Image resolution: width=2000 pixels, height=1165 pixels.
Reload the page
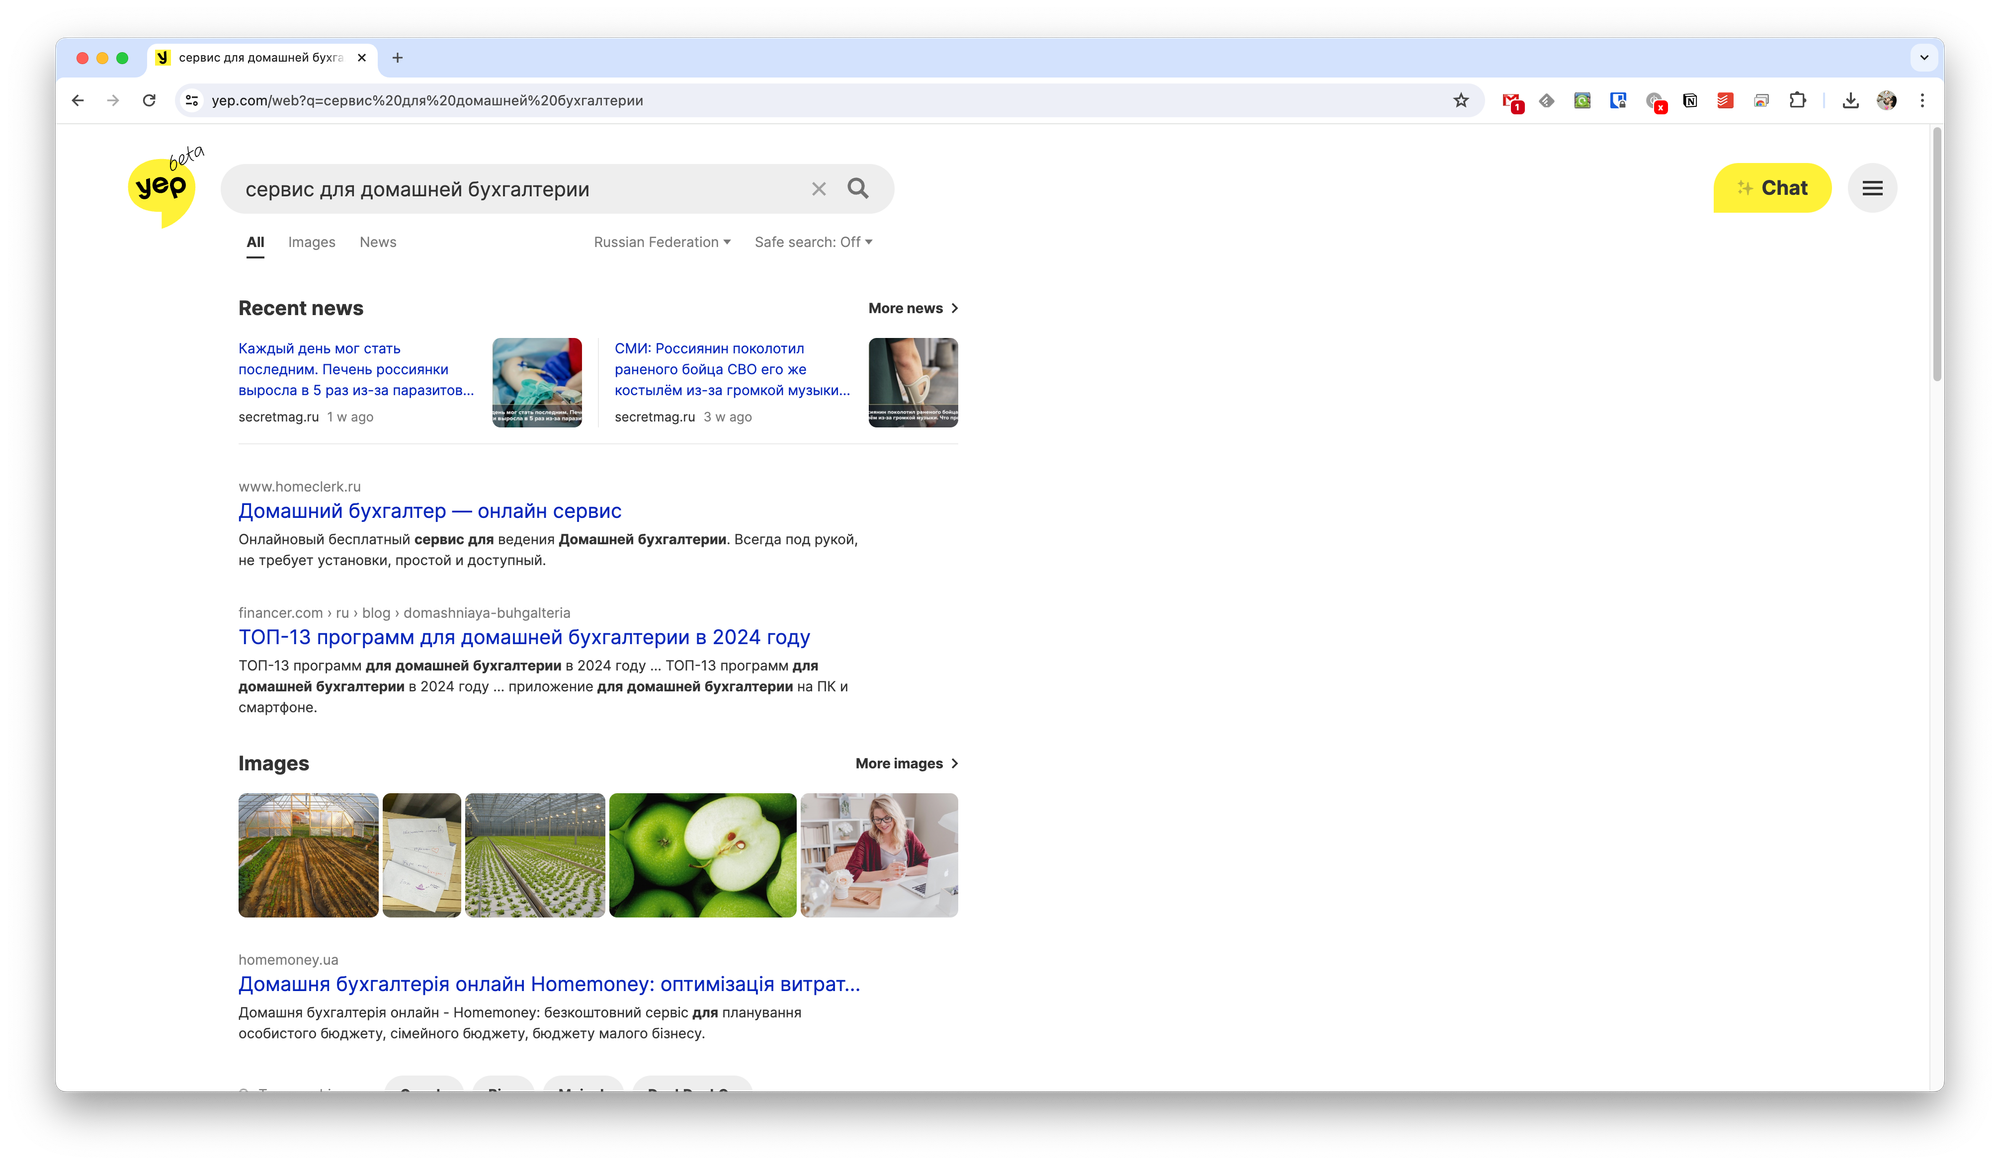click(x=149, y=100)
